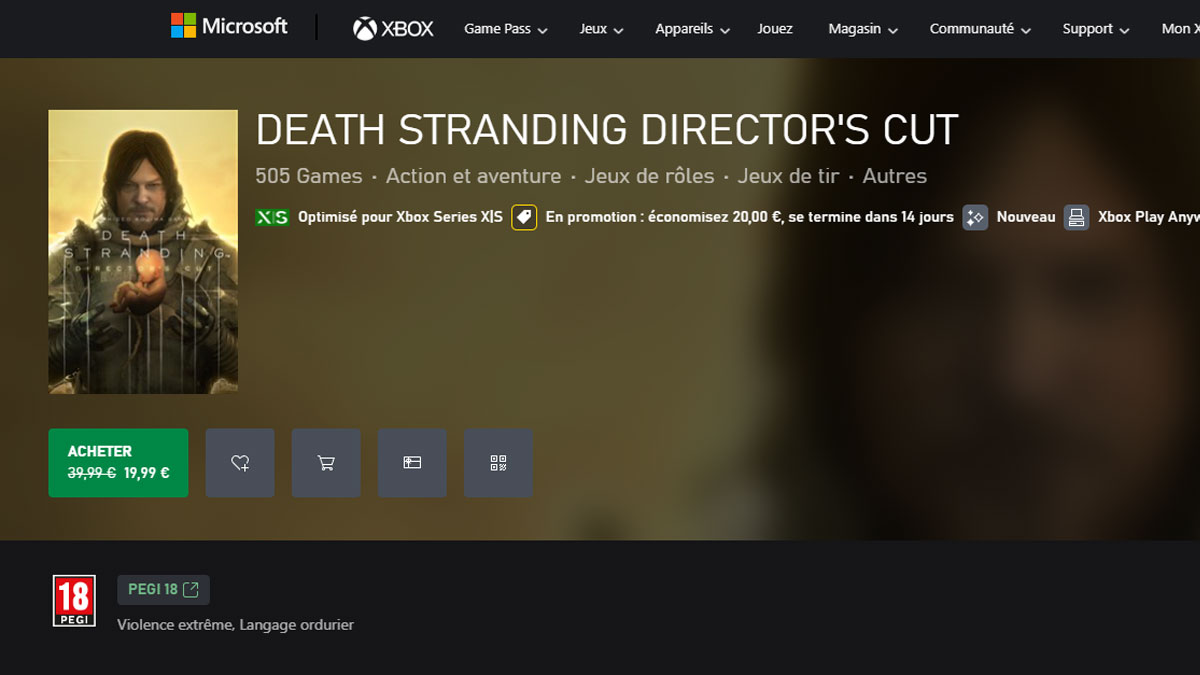Click the yellow promotion tag icon

(x=524, y=216)
